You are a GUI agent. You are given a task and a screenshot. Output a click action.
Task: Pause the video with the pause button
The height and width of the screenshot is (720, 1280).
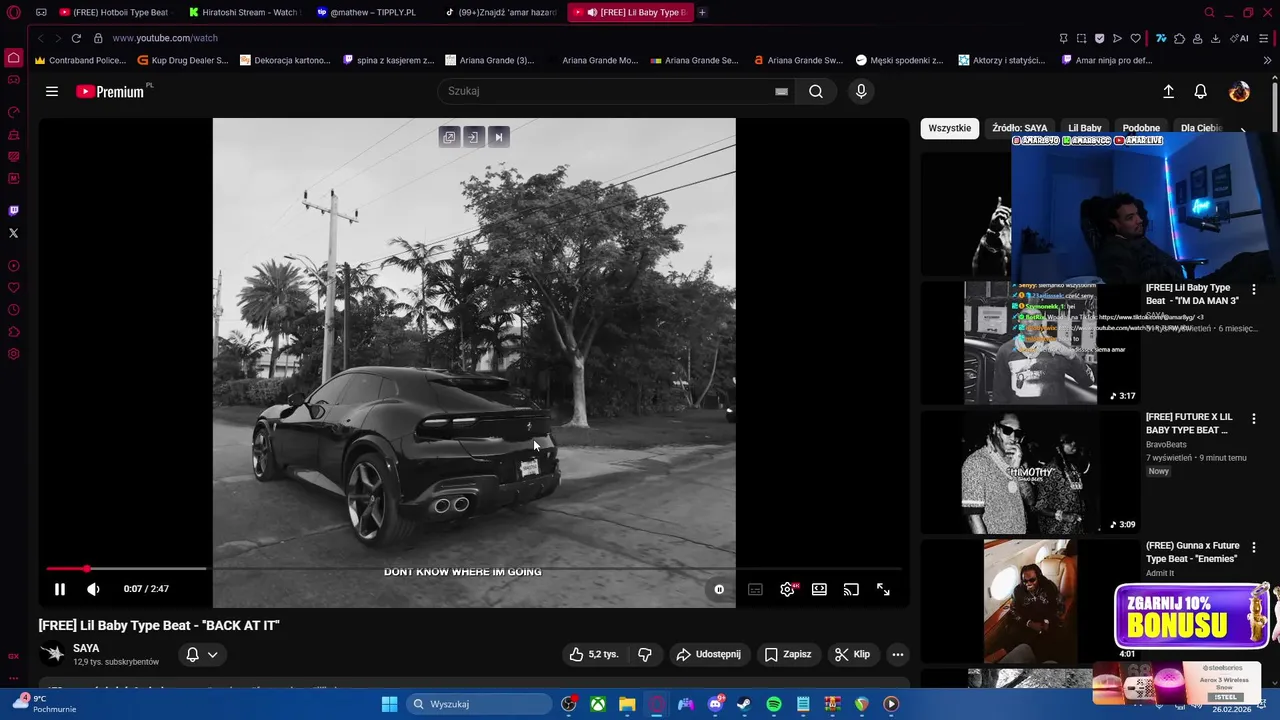(60, 590)
